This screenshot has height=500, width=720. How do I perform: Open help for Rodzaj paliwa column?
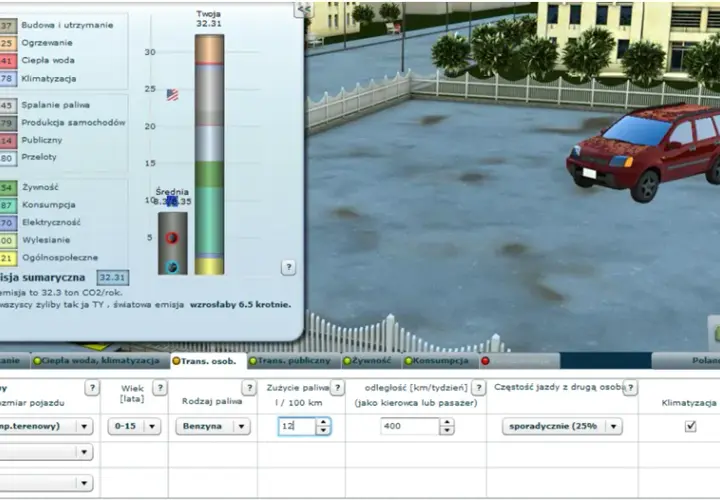pos(249,388)
